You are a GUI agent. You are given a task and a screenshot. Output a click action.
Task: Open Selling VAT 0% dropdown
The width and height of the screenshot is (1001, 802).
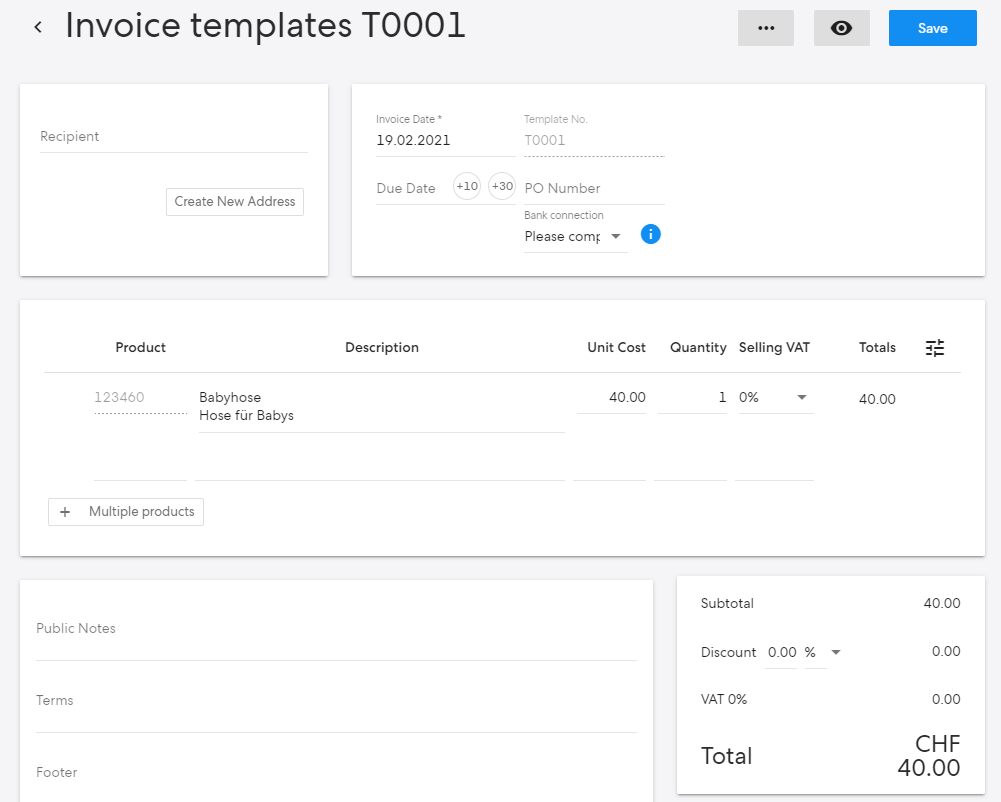click(x=776, y=398)
